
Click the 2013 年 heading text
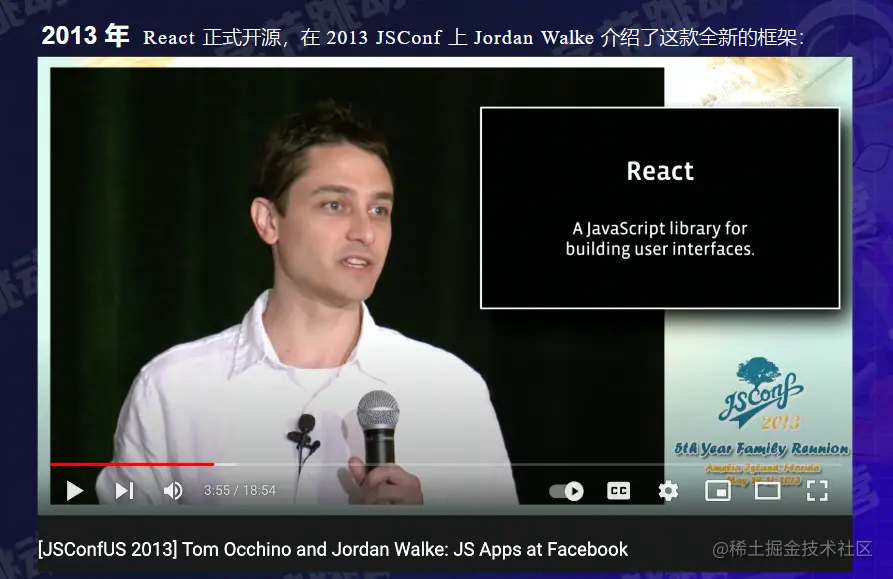coord(85,36)
